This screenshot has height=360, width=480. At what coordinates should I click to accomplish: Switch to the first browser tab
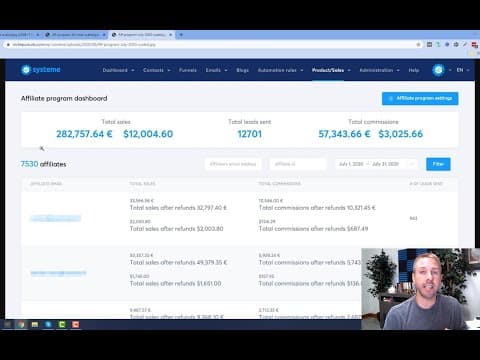[x=19, y=35]
